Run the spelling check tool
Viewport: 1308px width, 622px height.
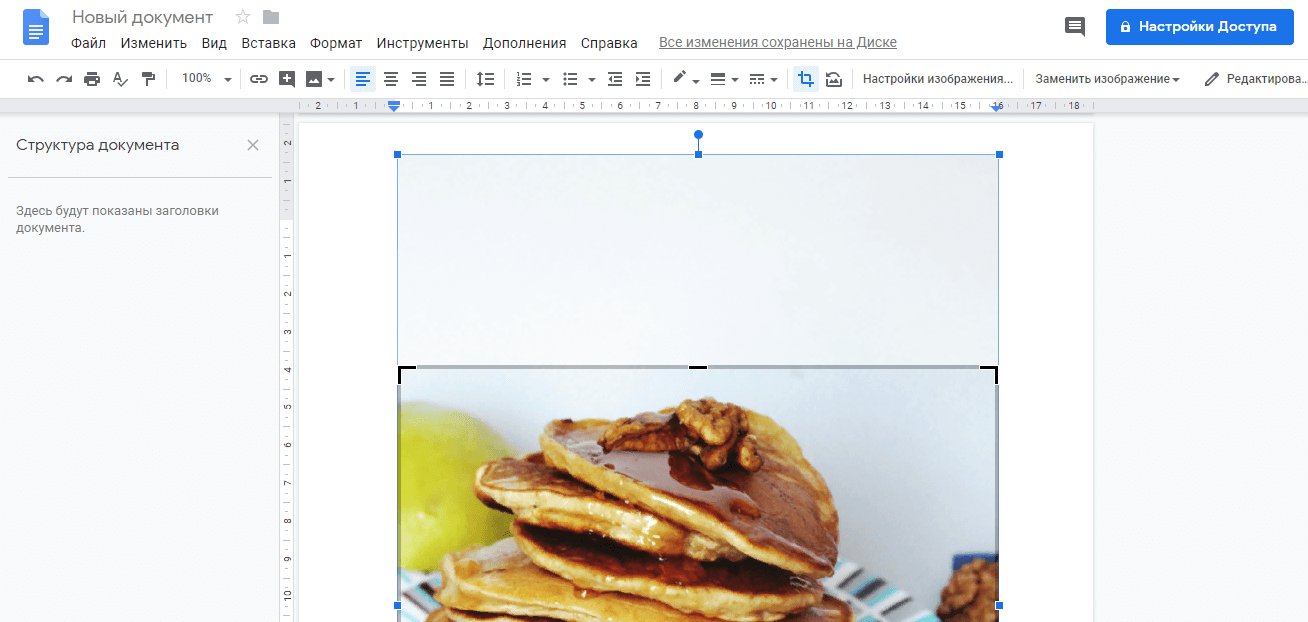coord(120,78)
